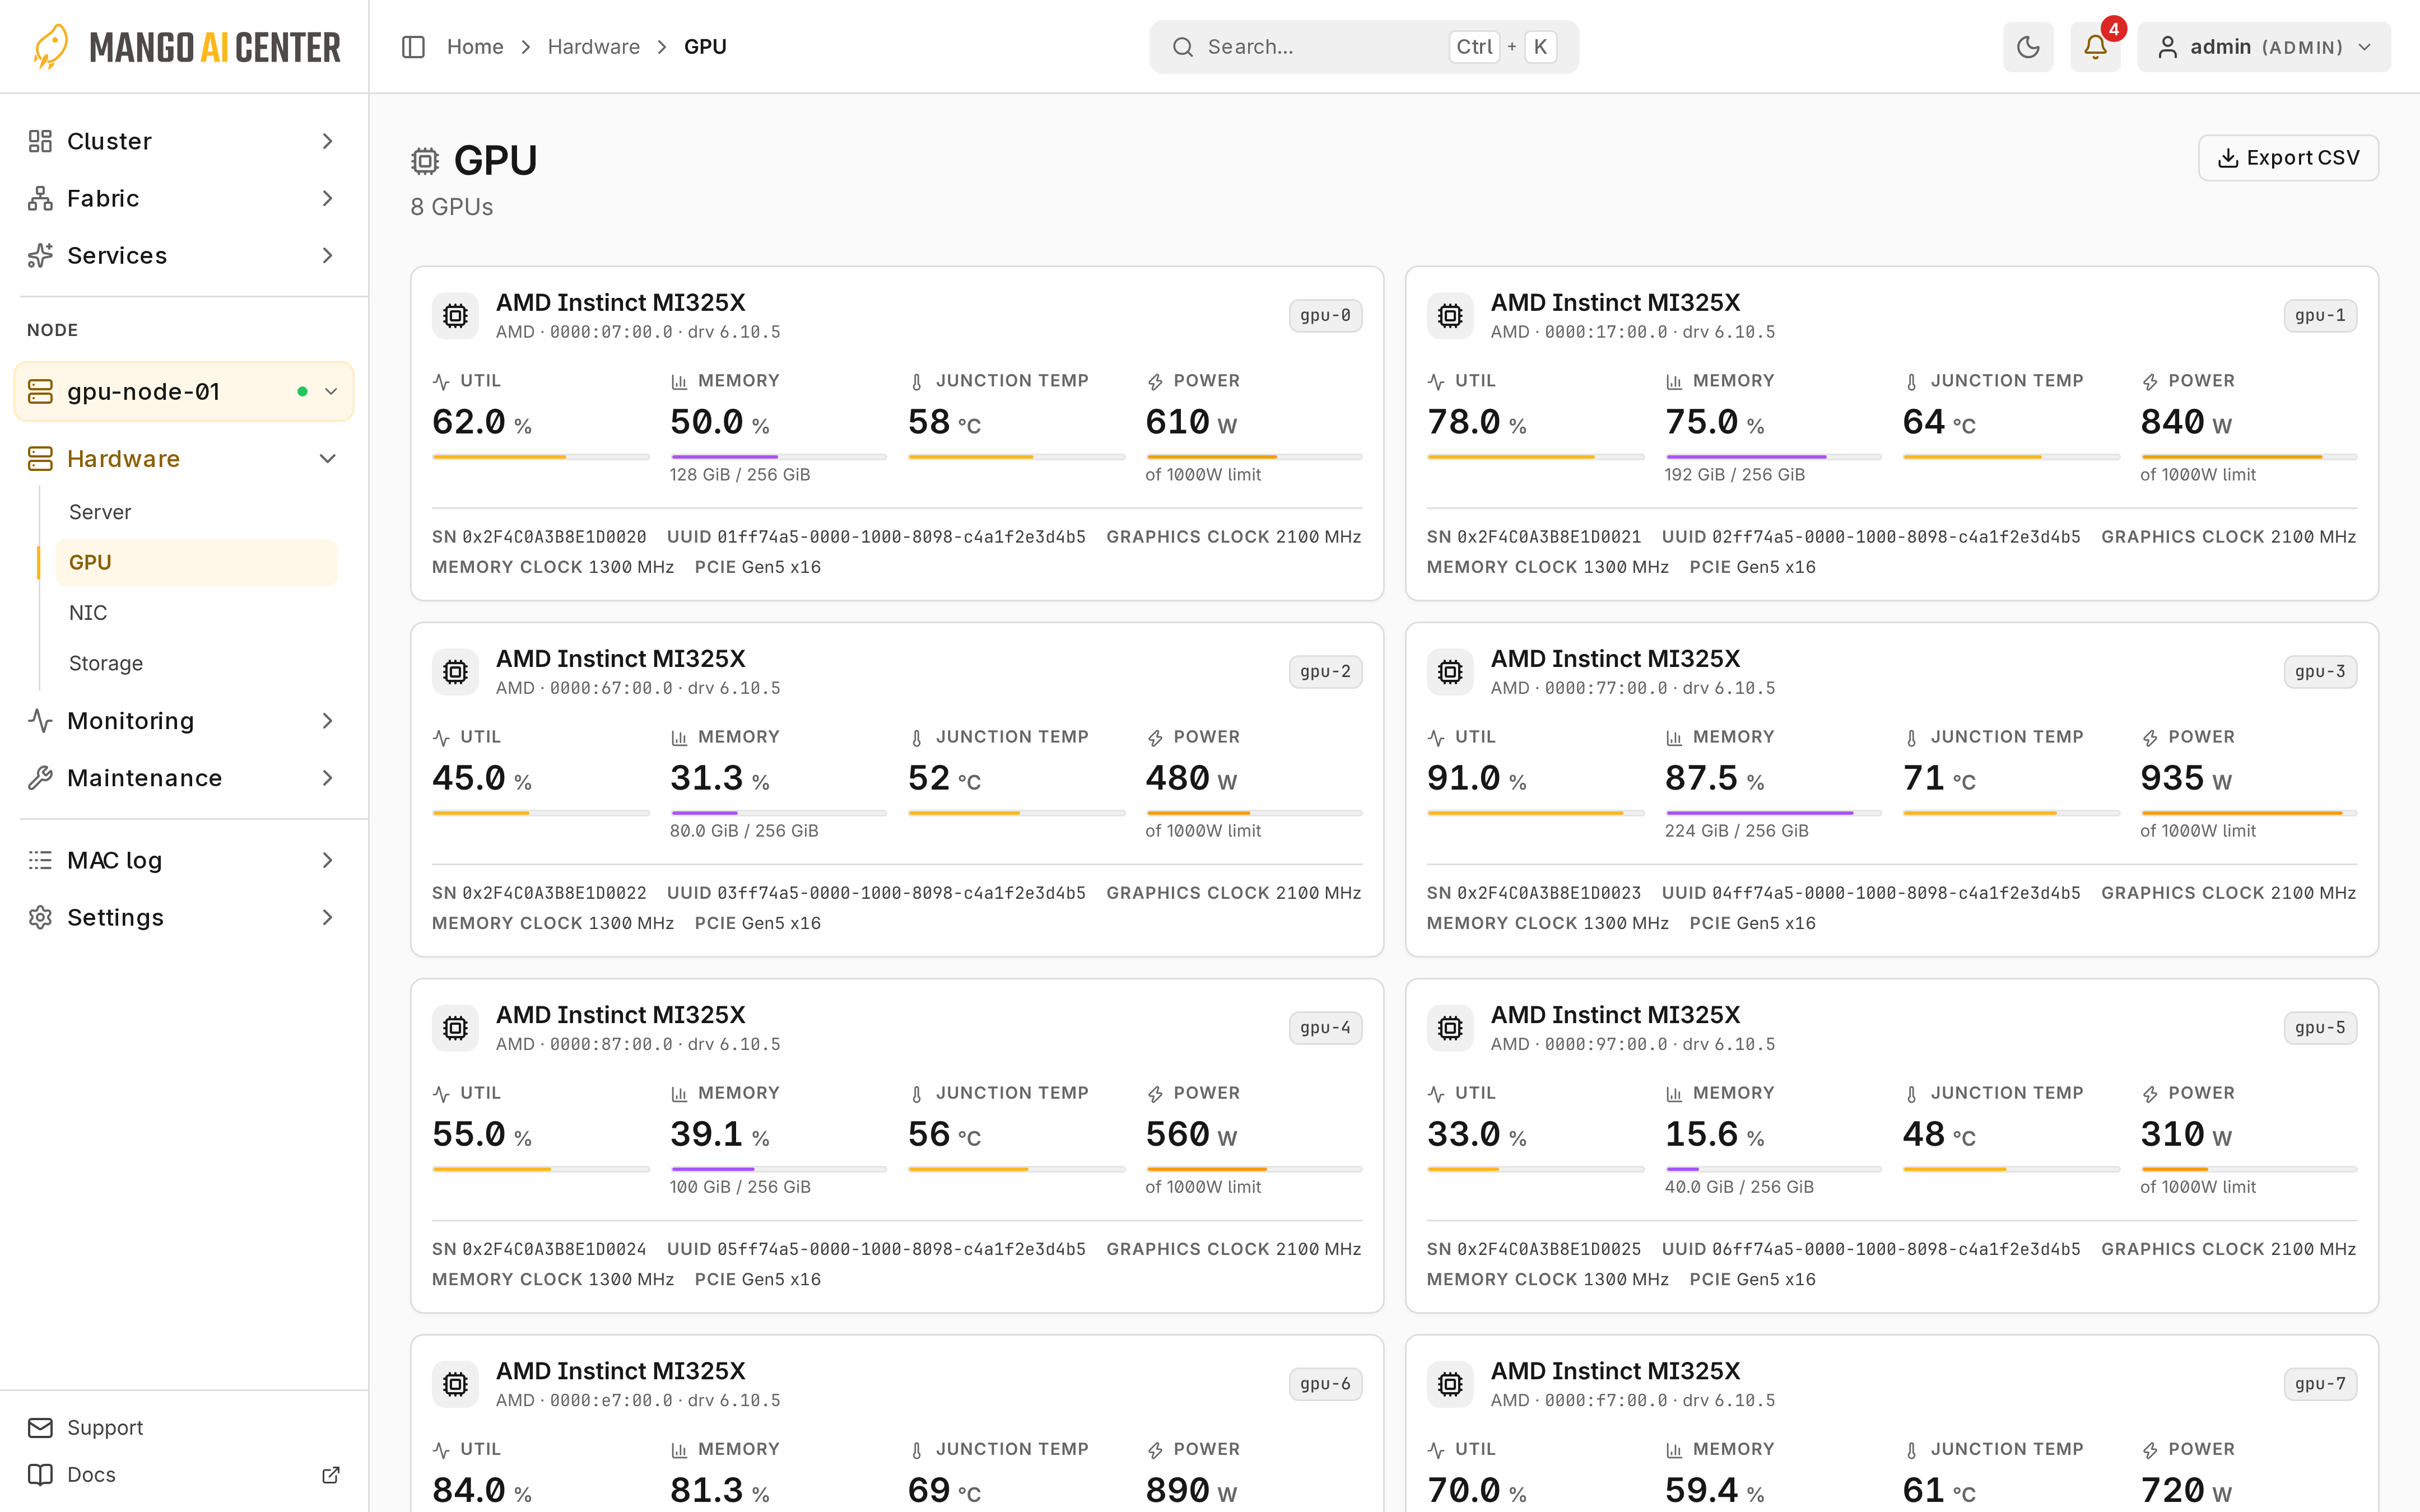Click gpu-0 UTIL progress bar

tap(541, 457)
